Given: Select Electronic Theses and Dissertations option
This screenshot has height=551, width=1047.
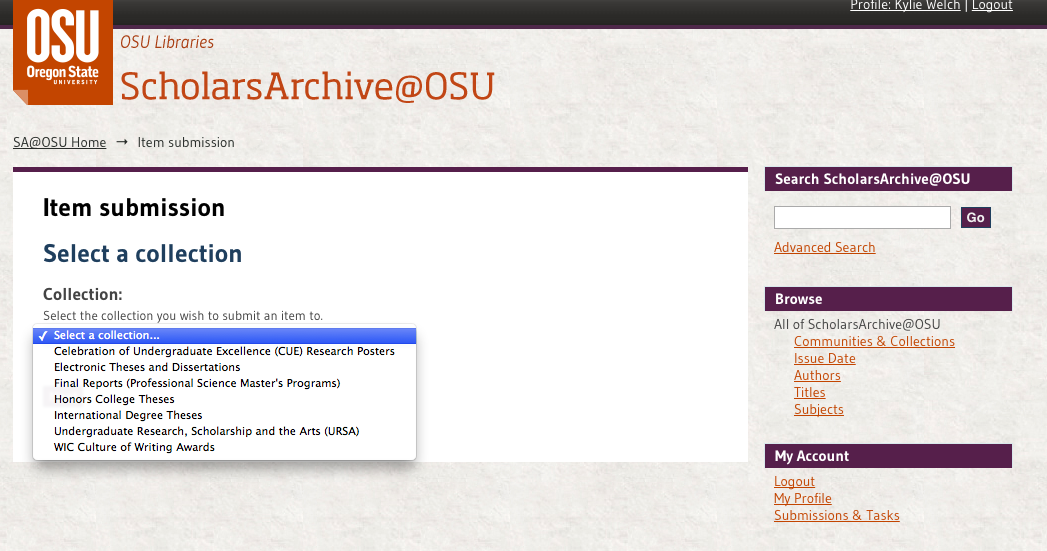Looking at the screenshot, I should tap(224, 367).
